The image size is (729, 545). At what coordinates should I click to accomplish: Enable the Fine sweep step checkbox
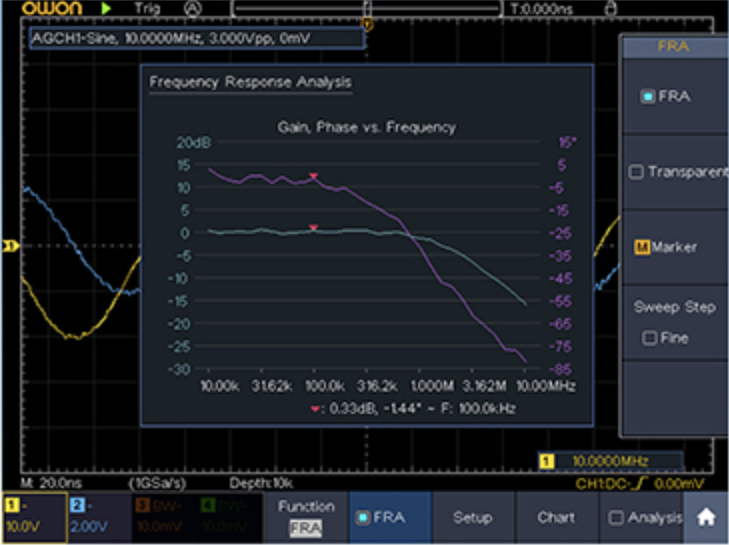click(649, 338)
